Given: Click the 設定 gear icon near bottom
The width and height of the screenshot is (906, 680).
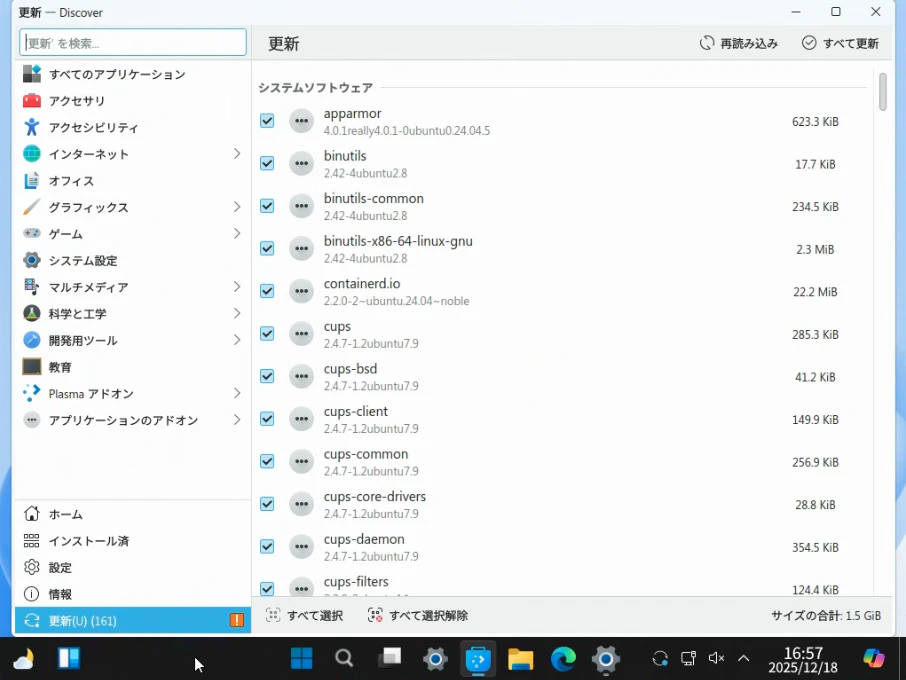Looking at the screenshot, I should [x=32, y=567].
